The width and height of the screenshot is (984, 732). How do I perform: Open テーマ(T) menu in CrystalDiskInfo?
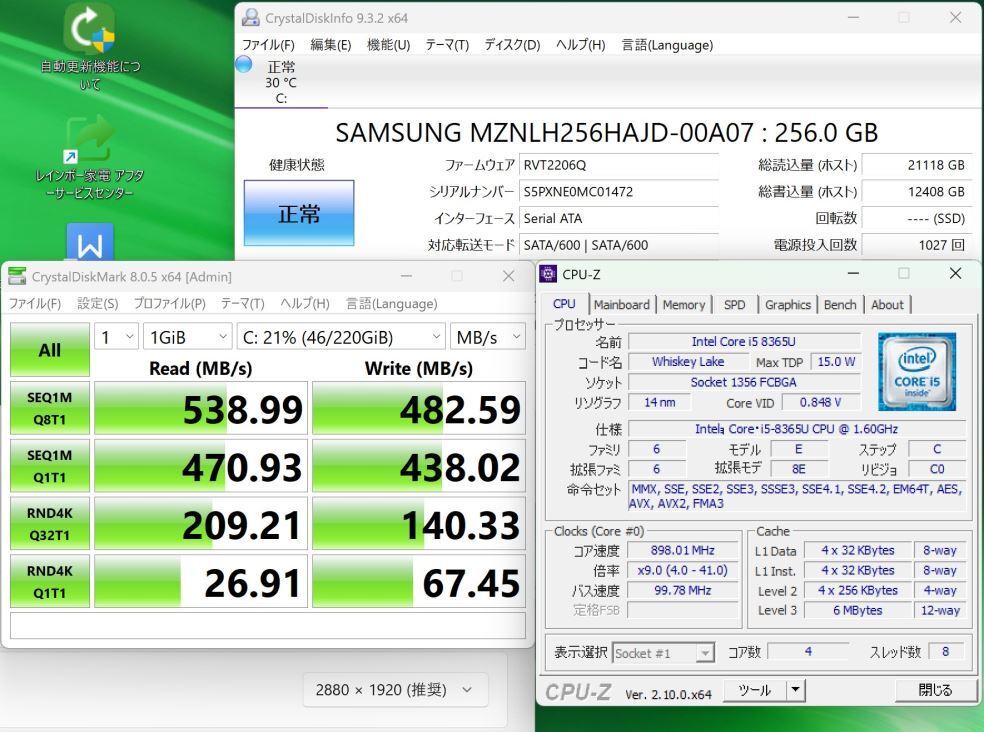point(447,45)
